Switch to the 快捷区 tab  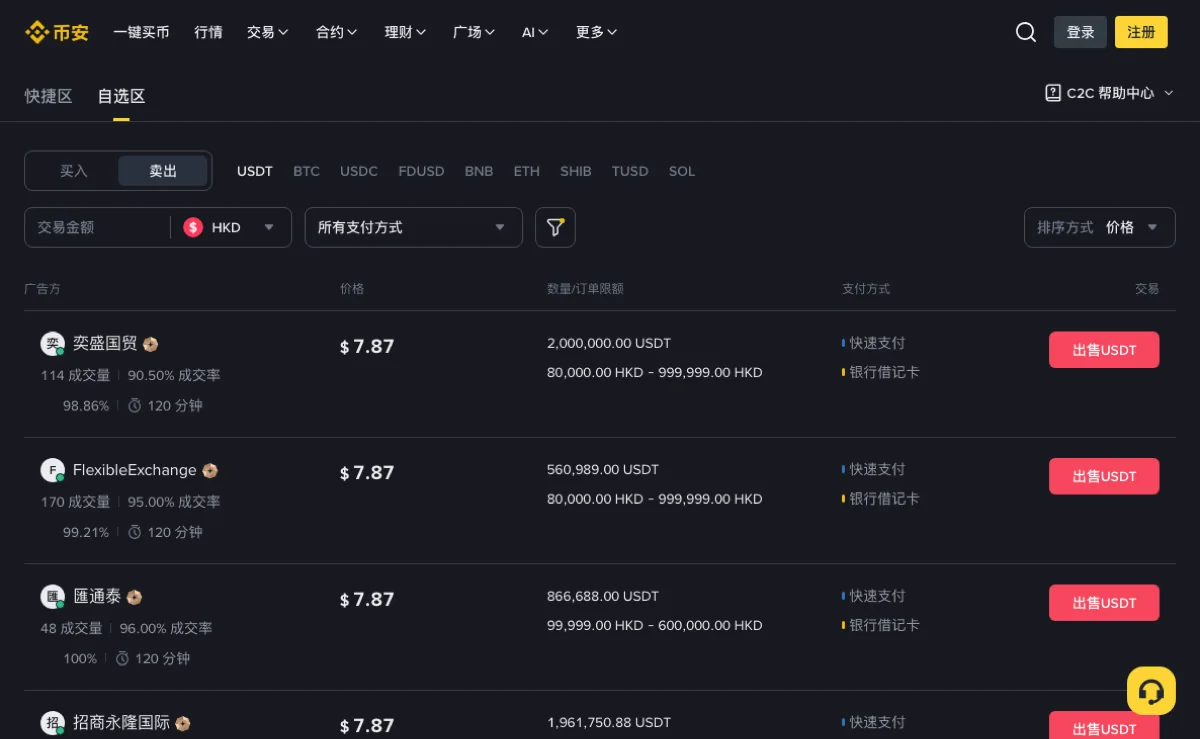tap(48, 96)
